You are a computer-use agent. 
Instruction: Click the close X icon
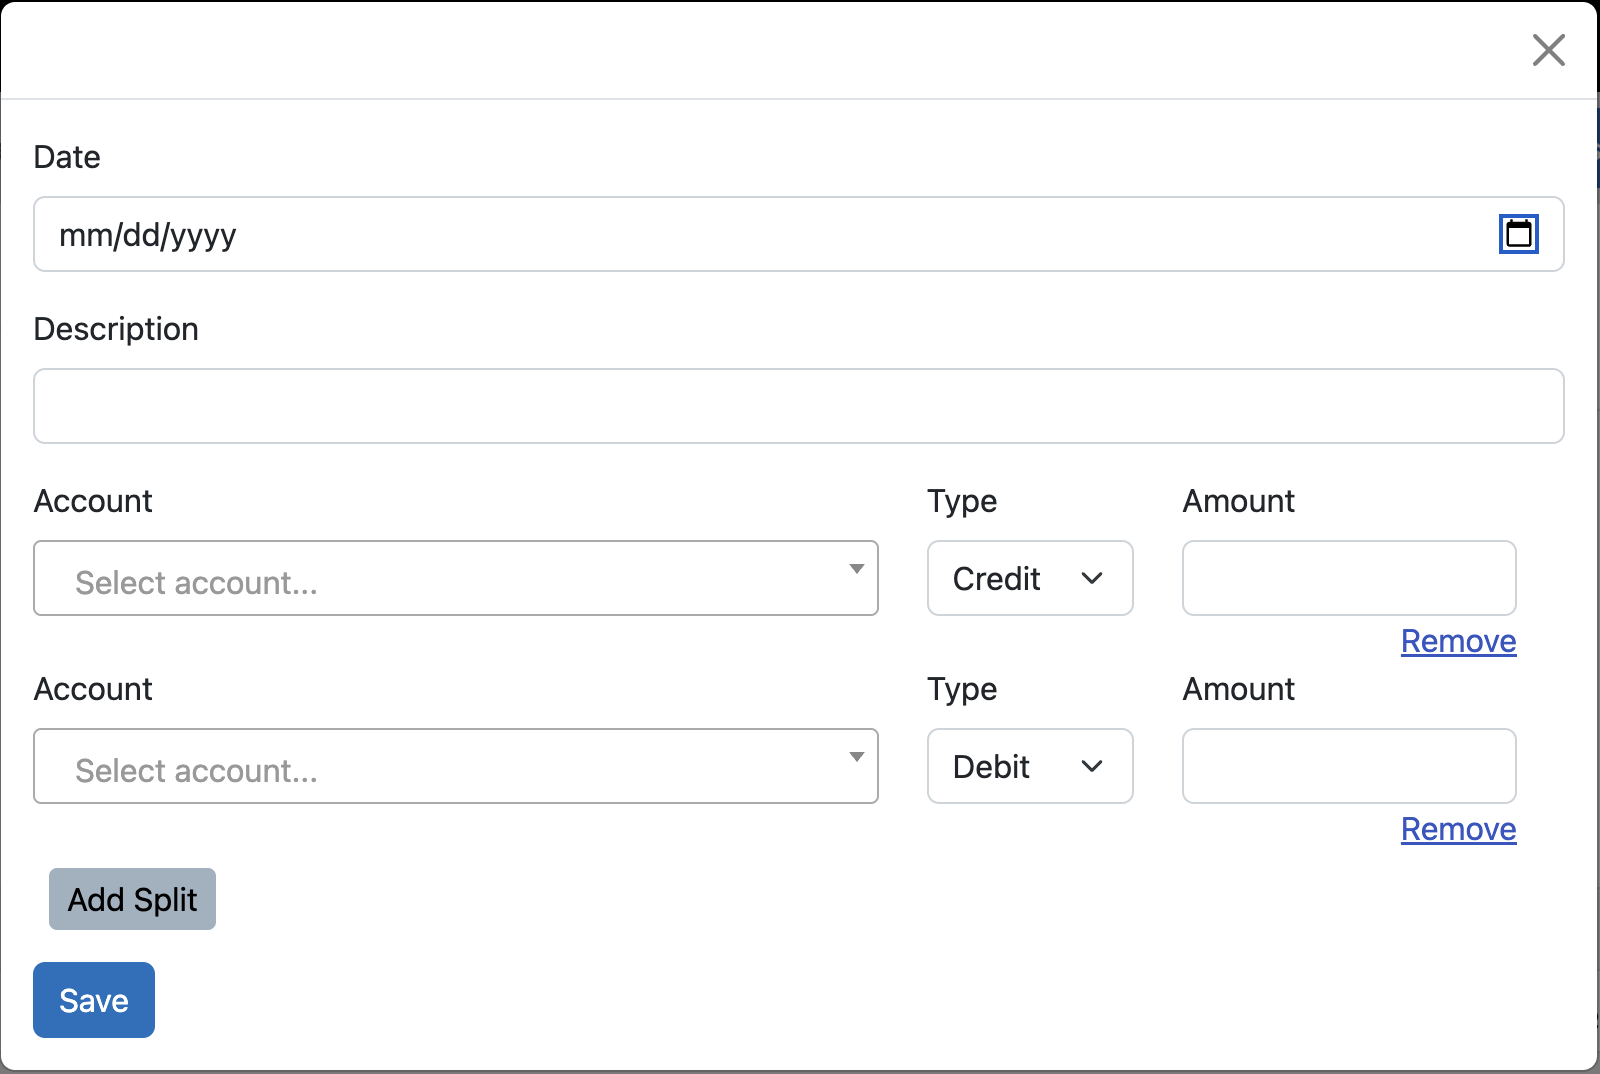tap(1548, 49)
